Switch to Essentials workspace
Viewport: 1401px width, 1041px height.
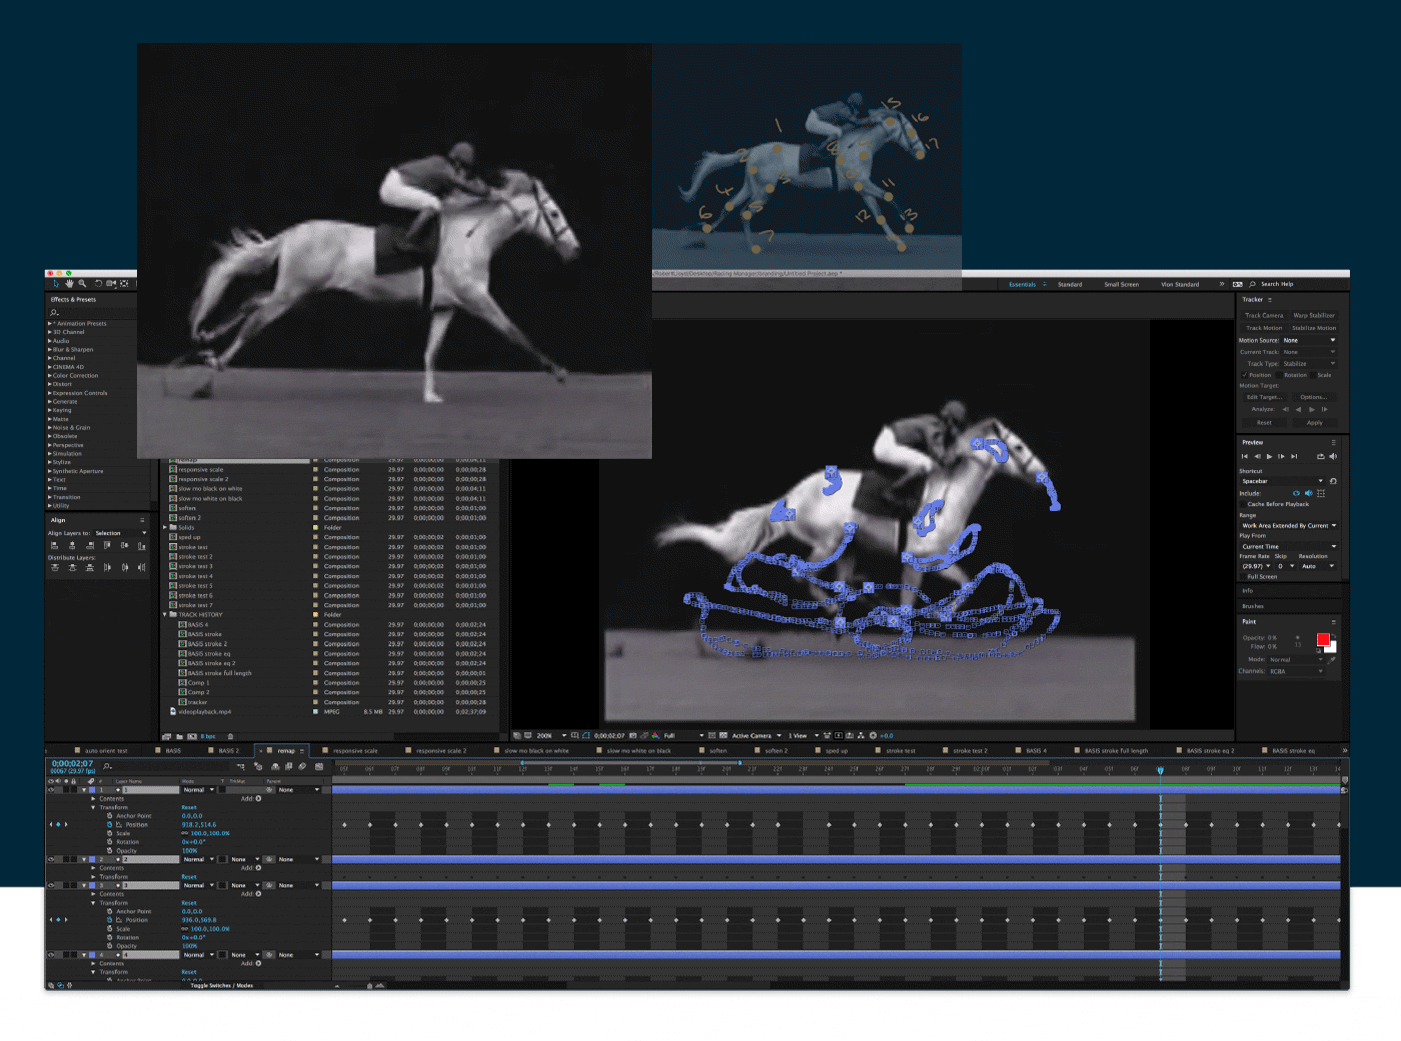point(1022,284)
